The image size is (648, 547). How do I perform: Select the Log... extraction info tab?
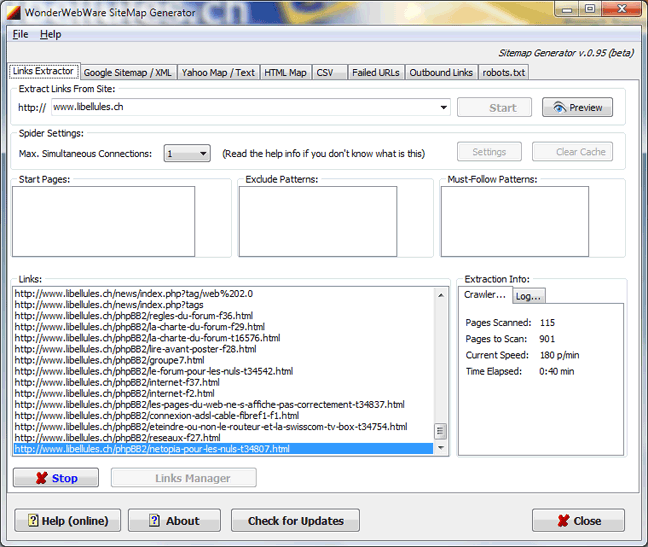[x=529, y=296]
